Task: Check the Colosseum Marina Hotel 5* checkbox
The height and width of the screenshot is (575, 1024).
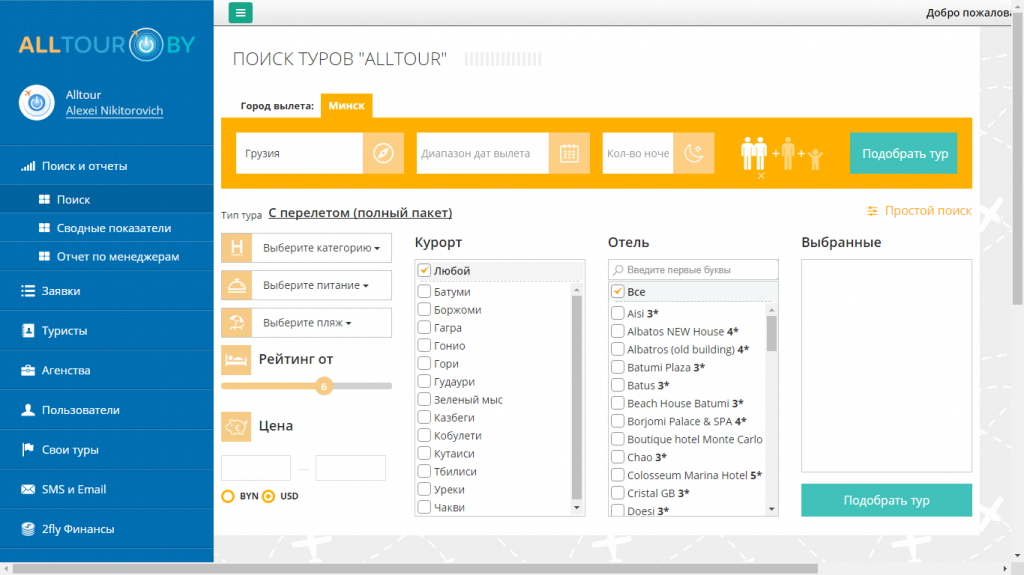Action: pyautogui.click(x=617, y=474)
